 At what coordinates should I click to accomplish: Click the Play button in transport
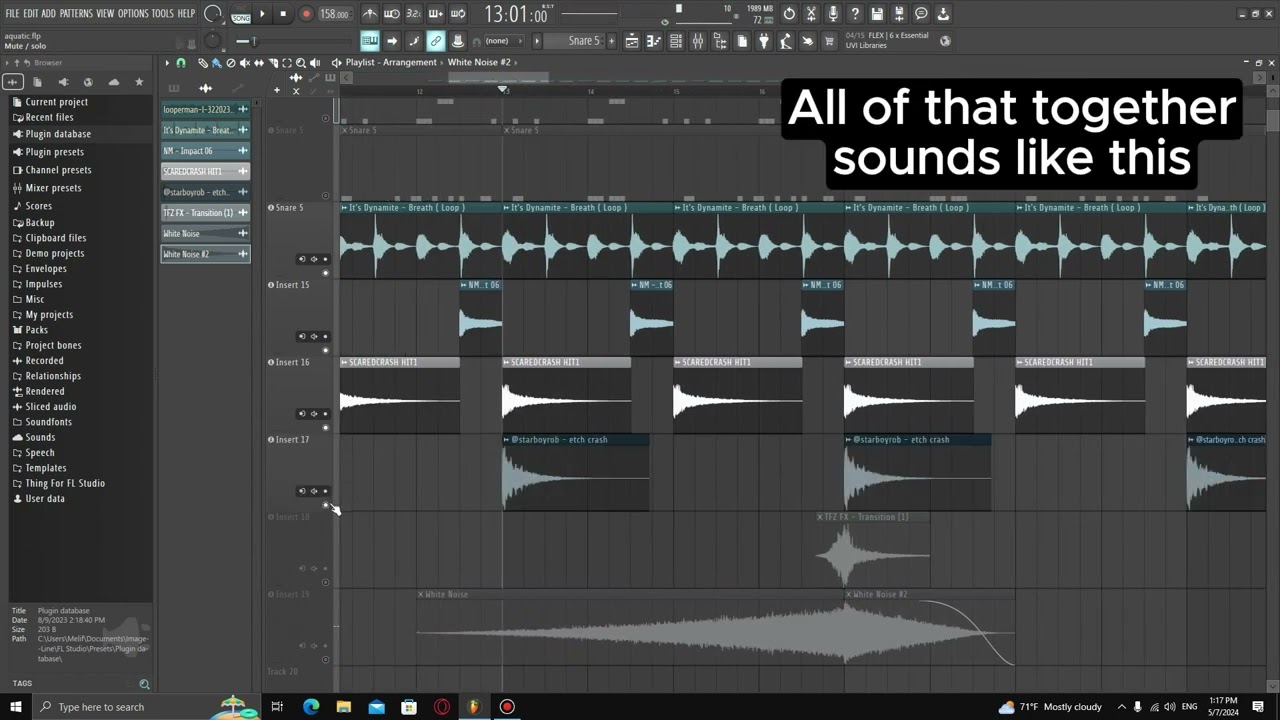pos(262,14)
